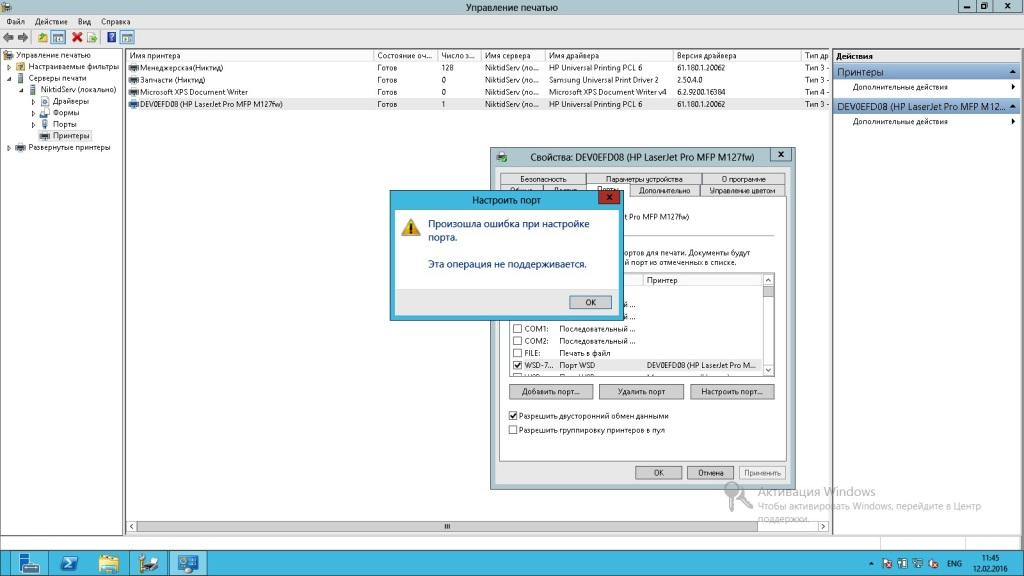1024x576 pixels.
Task: Click the red X Delete toolbar icon
Action: tap(77, 38)
